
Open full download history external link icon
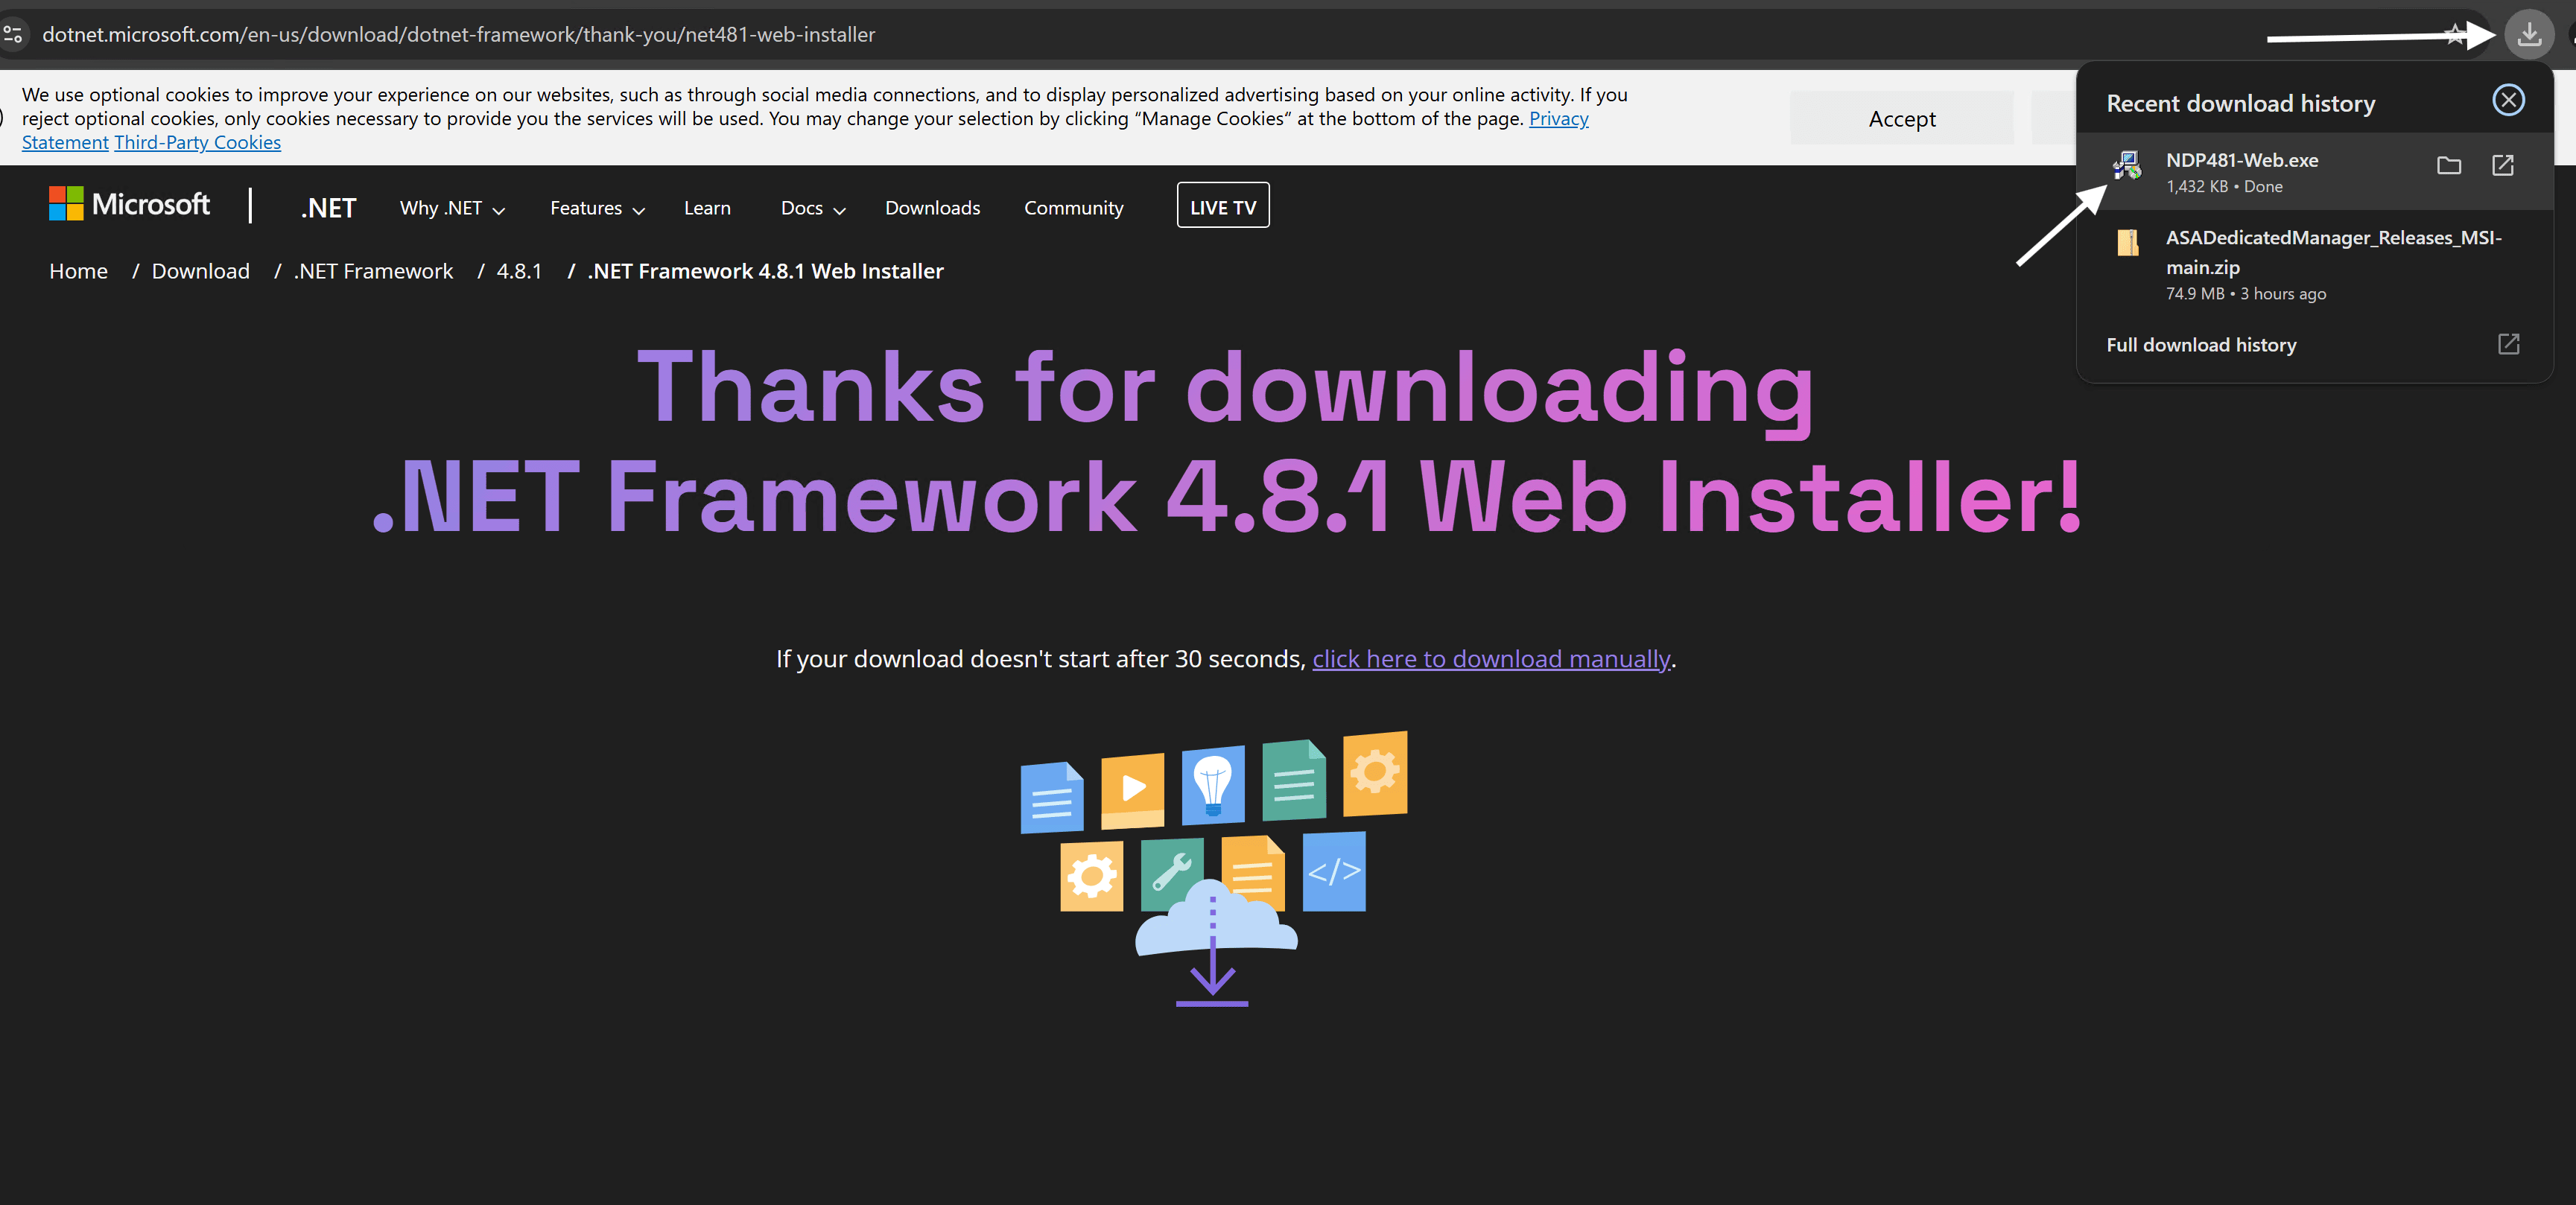[2508, 344]
